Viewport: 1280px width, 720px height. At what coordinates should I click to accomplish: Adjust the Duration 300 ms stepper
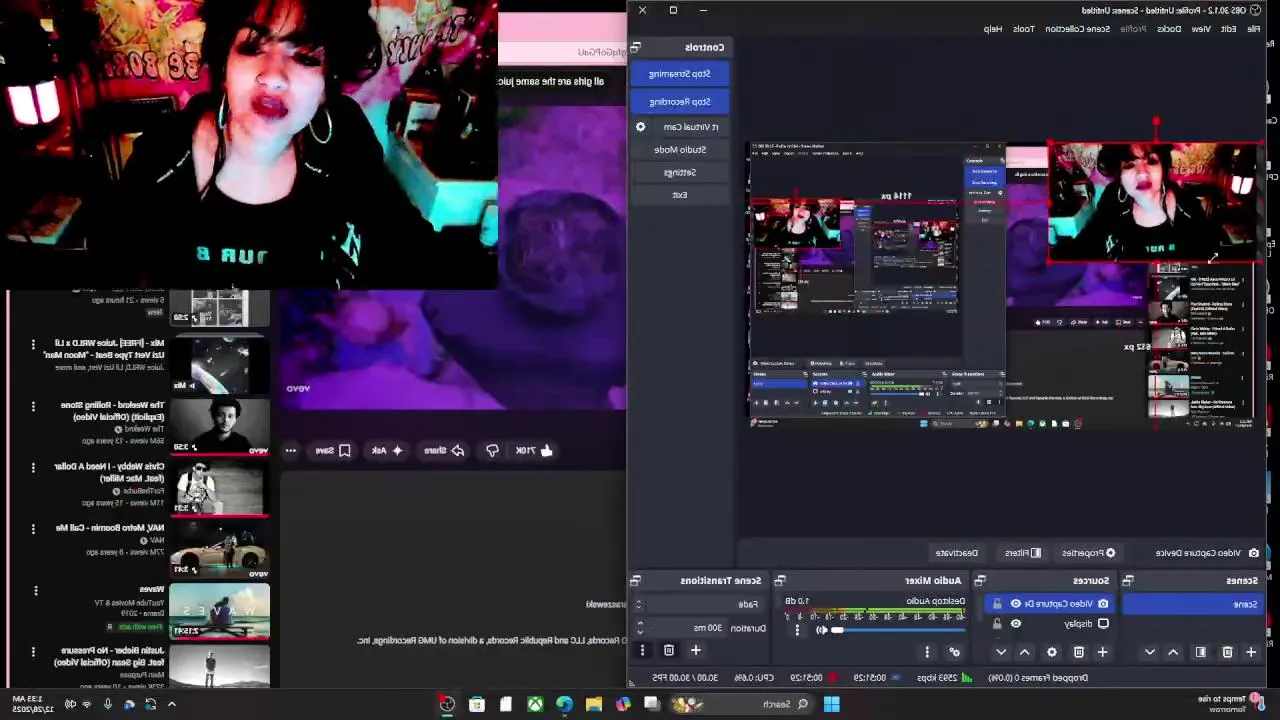point(640,628)
